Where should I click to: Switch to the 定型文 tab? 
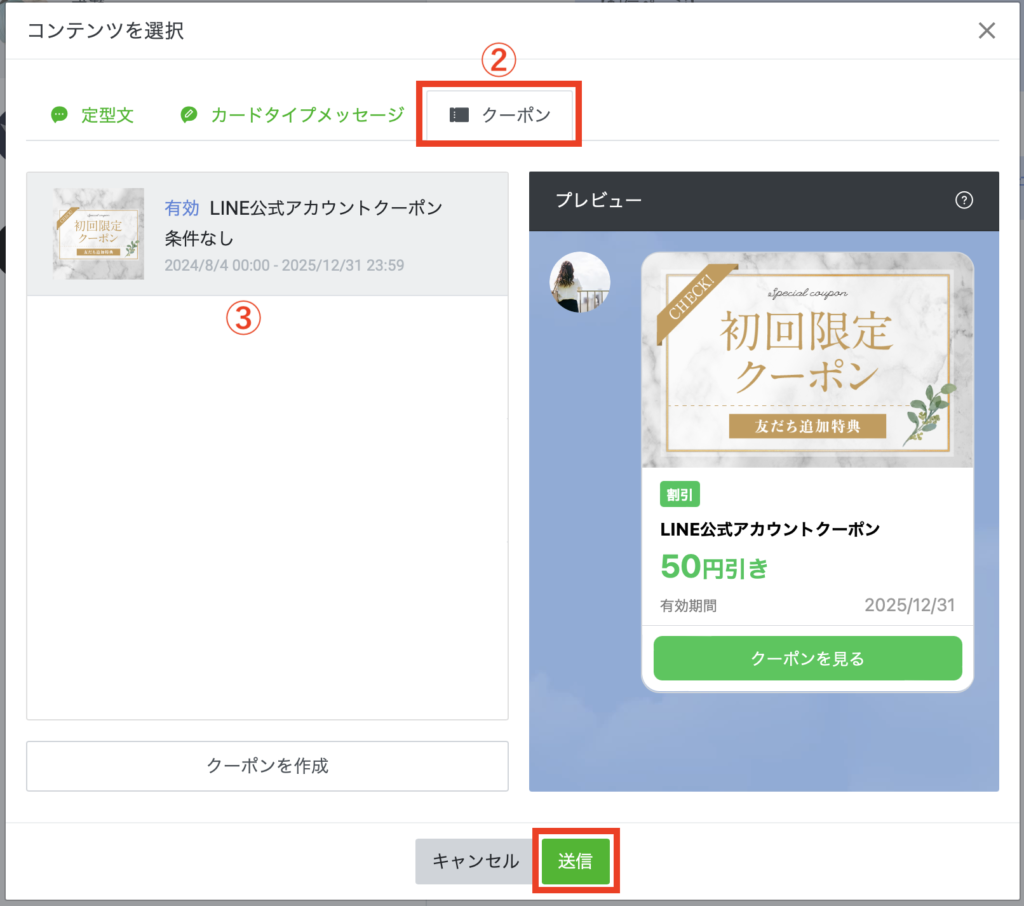[106, 115]
